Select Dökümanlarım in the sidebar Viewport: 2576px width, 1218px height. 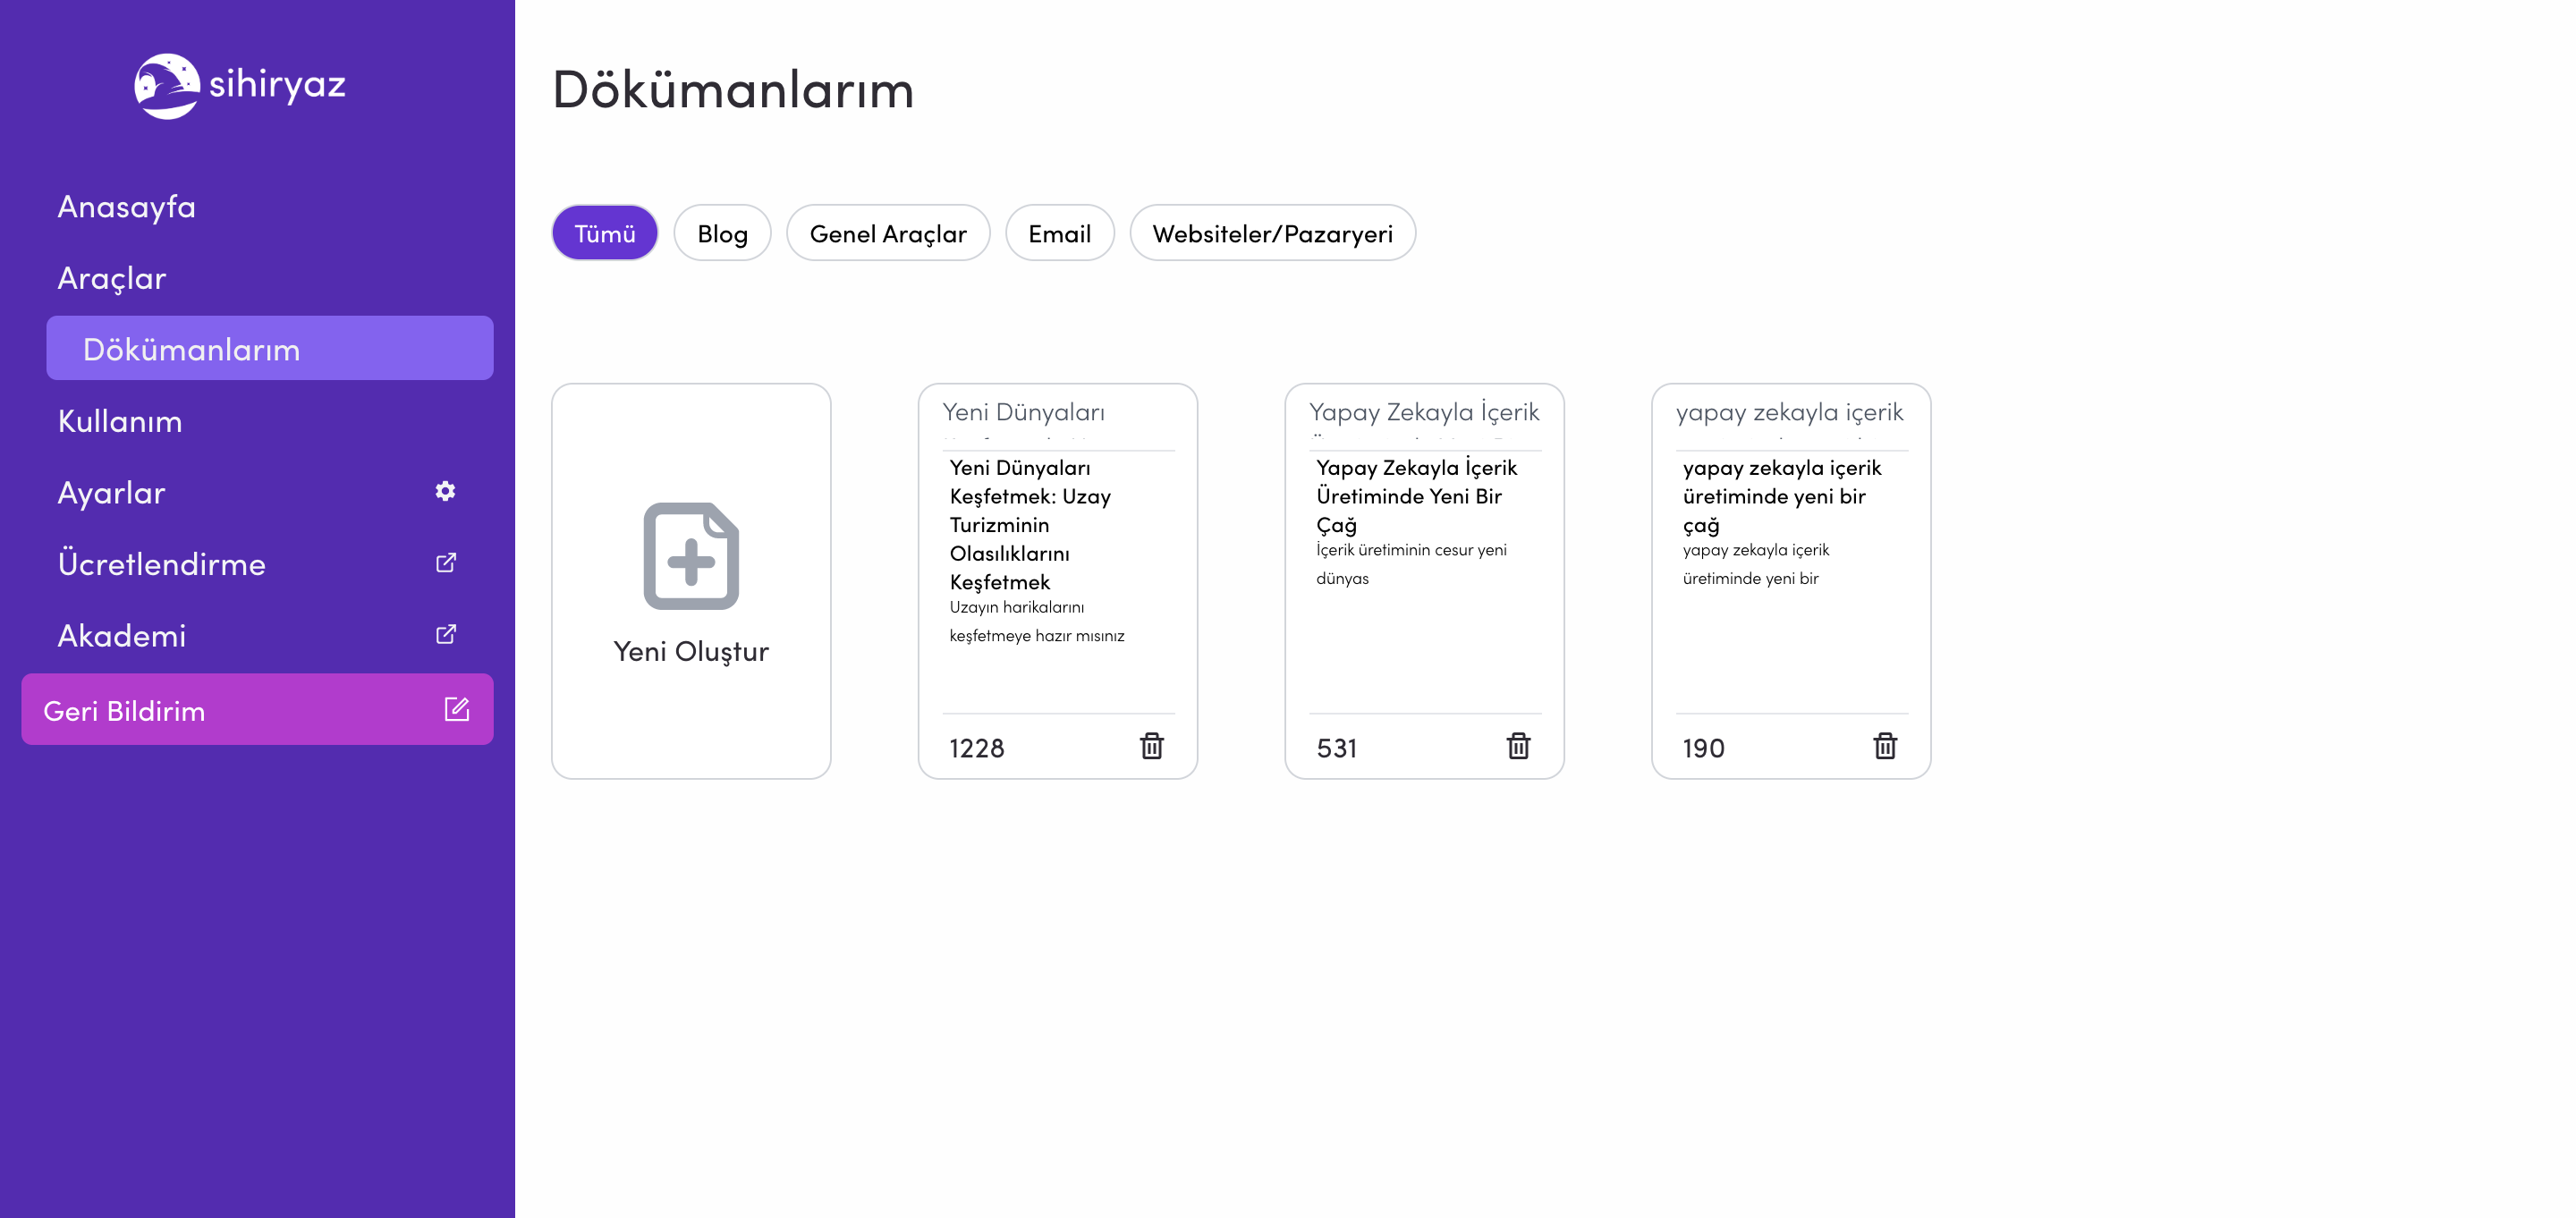(x=270, y=349)
